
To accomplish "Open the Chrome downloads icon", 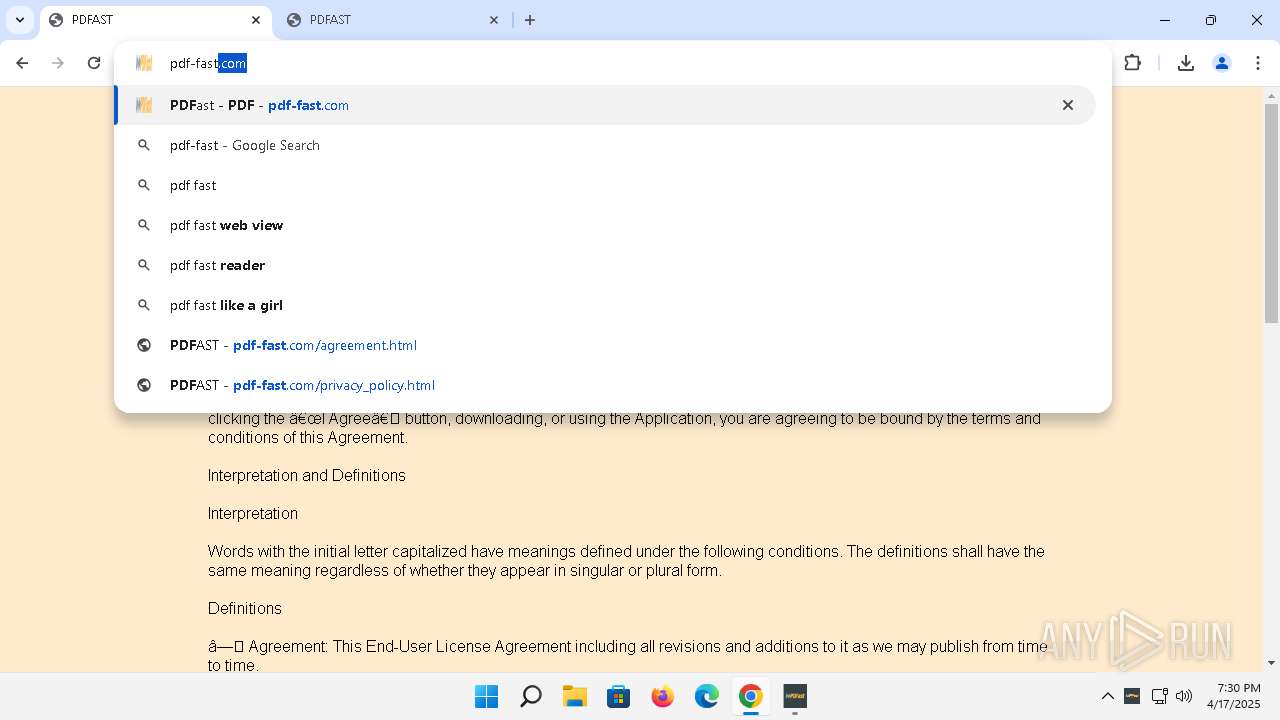I will click(1186, 63).
